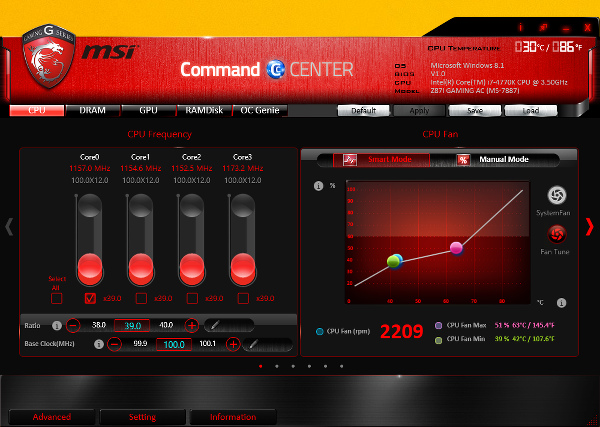Increase Ratio with the plus button
The width and height of the screenshot is (600, 427).
pyautogui.click(x=192, y=326)
